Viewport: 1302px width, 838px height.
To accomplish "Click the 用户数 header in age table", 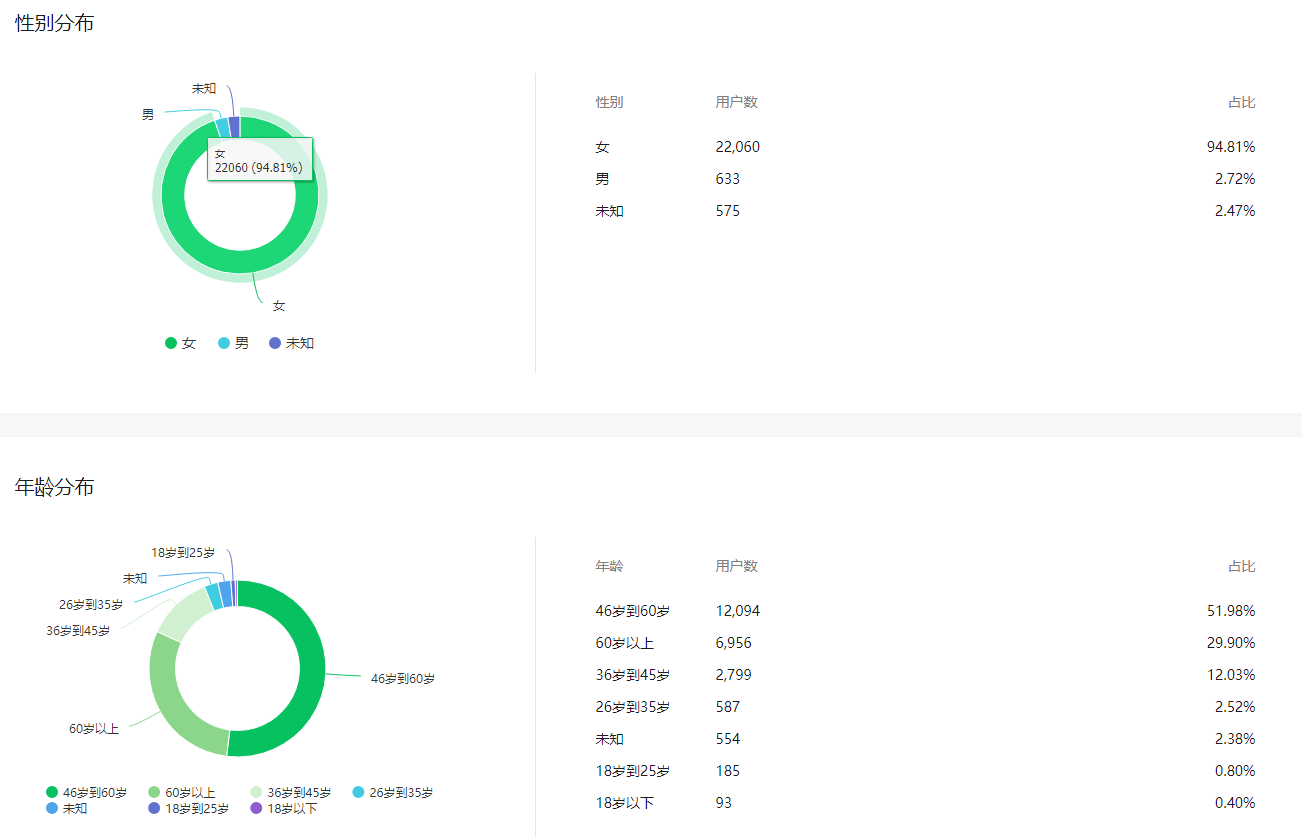I will pyautogui.click(x=737, y=566).
